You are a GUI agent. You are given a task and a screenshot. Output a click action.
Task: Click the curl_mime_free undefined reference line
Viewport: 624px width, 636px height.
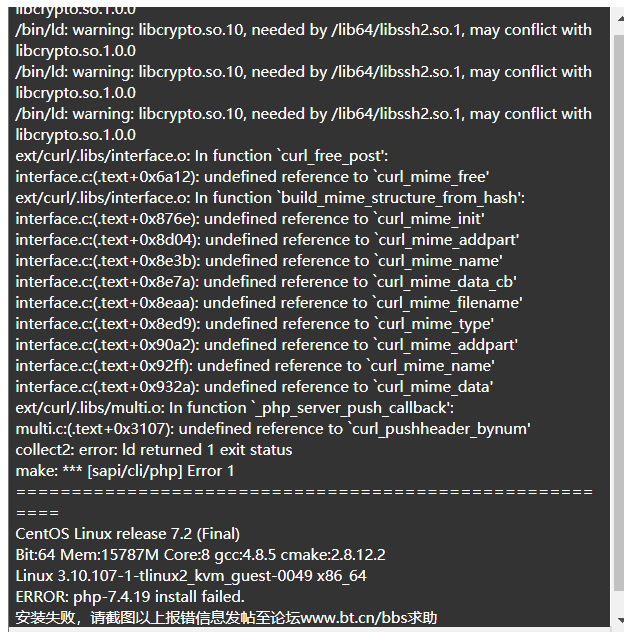252,177
